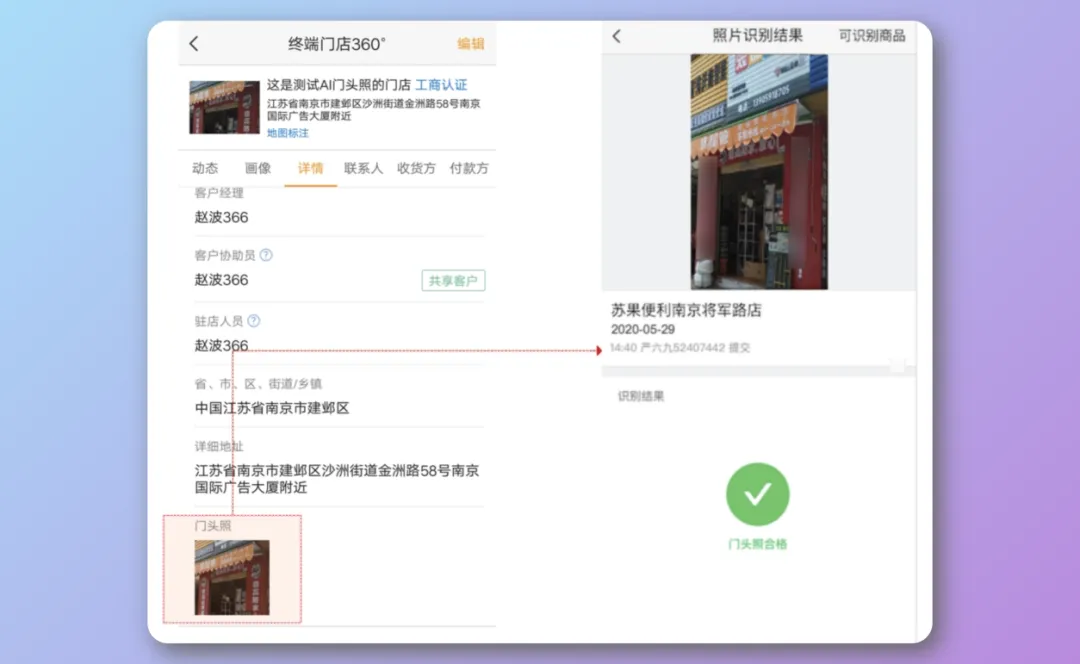This screenshot has height=664, width=1080.
Task: Tap the 中国江苏省南京市建邺区 region value
Action: point(272,408)
